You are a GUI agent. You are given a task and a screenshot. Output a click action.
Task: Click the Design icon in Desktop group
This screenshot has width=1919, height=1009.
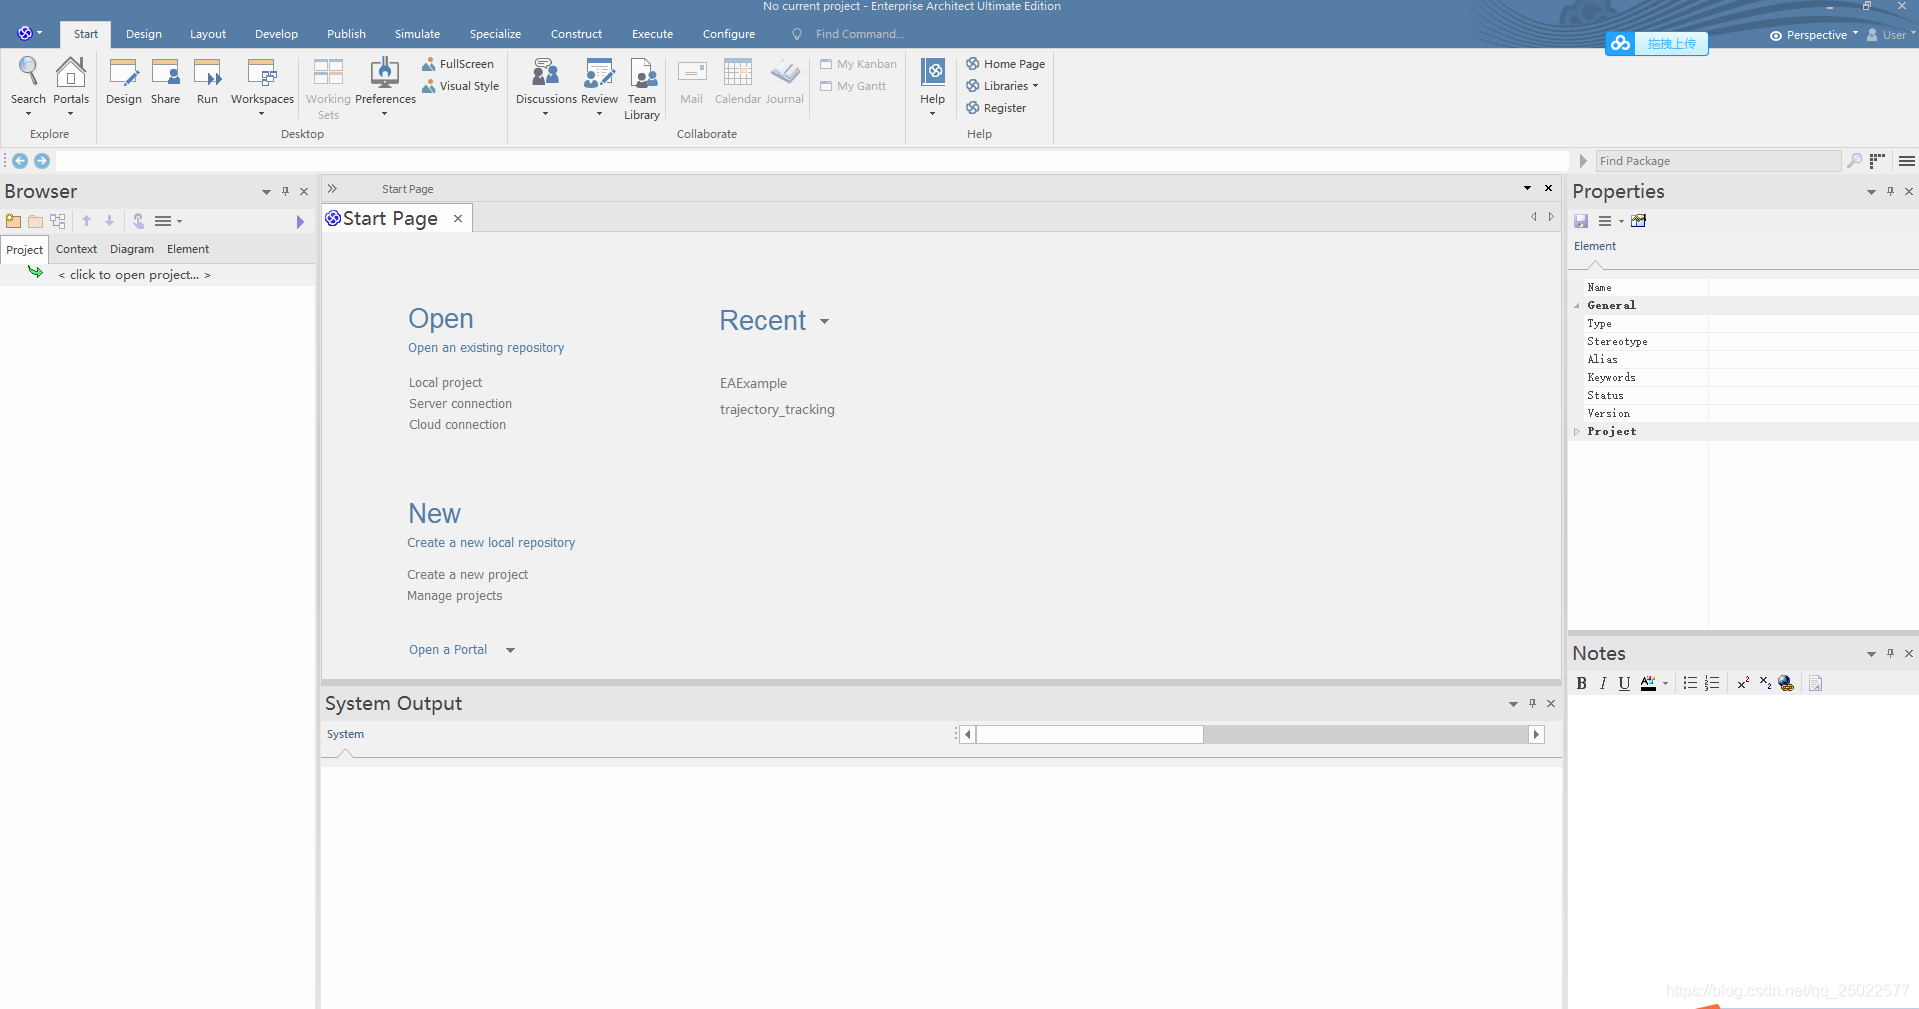click(x=124, y=83)
